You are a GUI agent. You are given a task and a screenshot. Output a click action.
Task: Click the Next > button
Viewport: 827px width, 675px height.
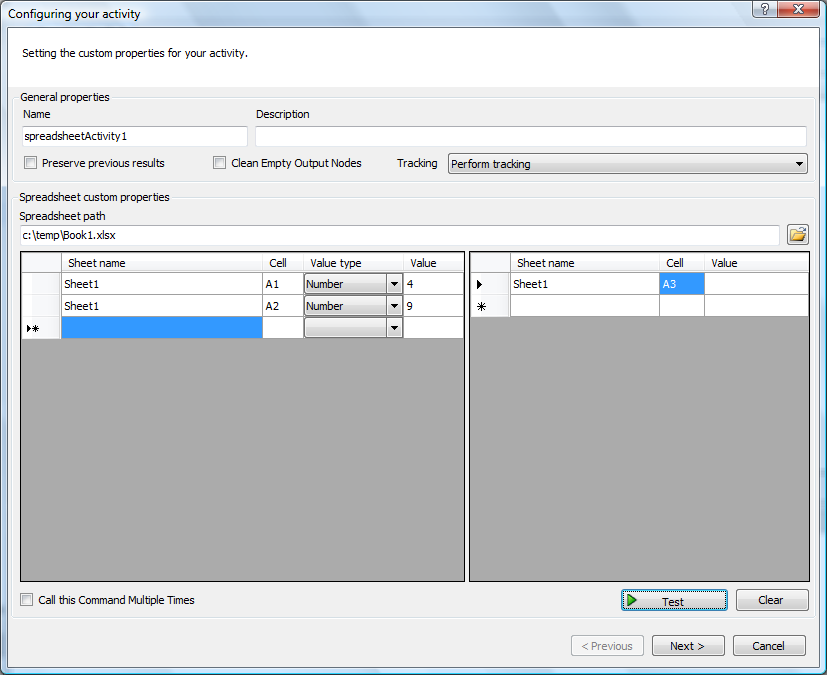[687, 646]
